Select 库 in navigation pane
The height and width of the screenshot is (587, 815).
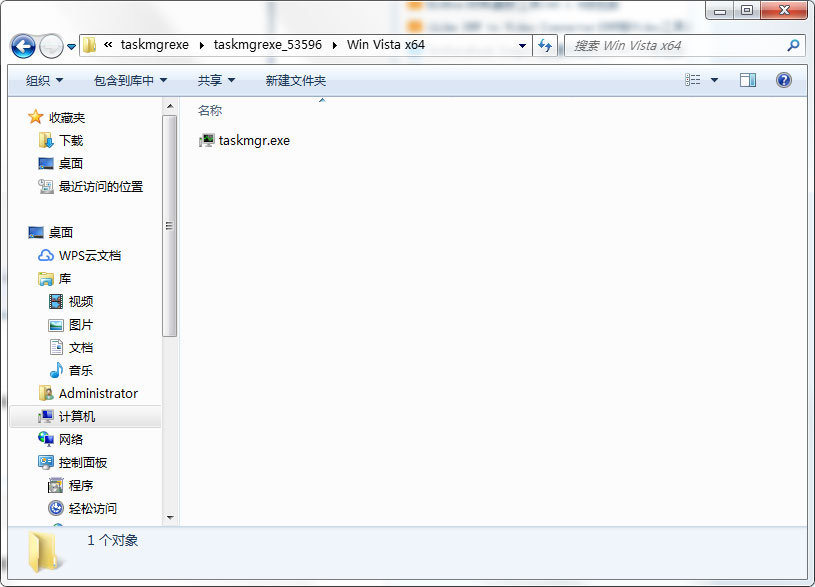[x=65, y=279]
